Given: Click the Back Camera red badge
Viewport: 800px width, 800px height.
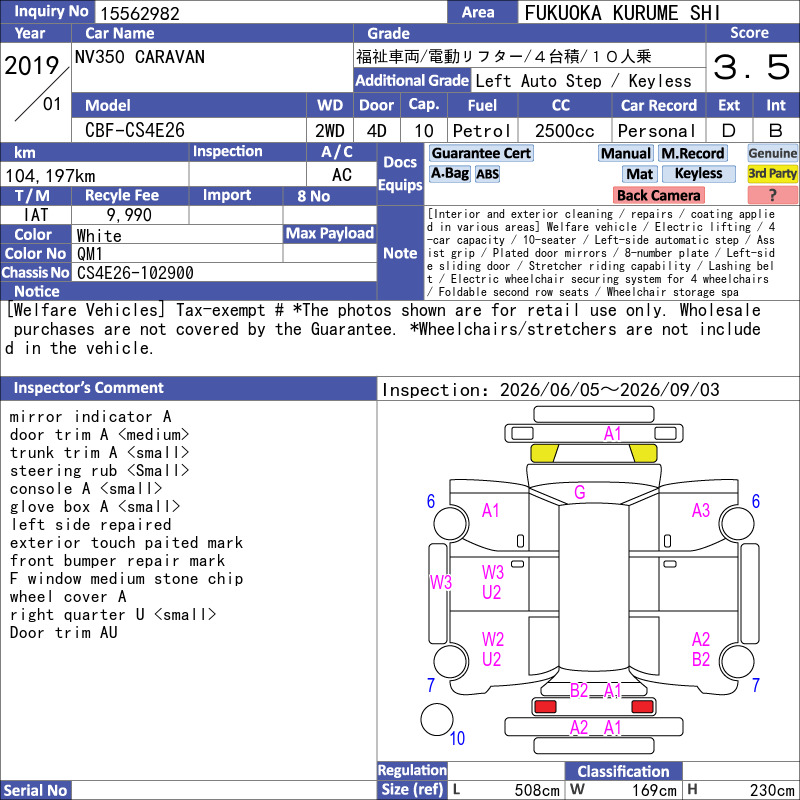Looking at the screenshot, I should (x=658, y=195).
